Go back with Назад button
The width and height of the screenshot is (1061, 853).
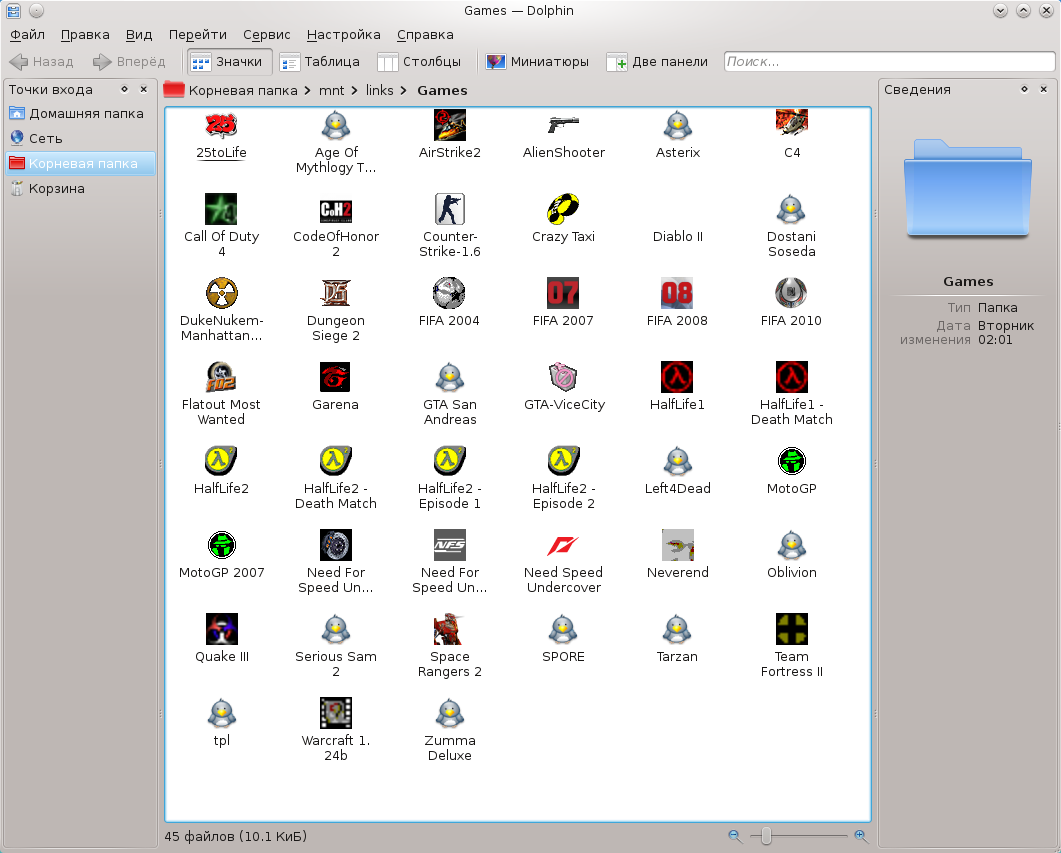point(41,62)
